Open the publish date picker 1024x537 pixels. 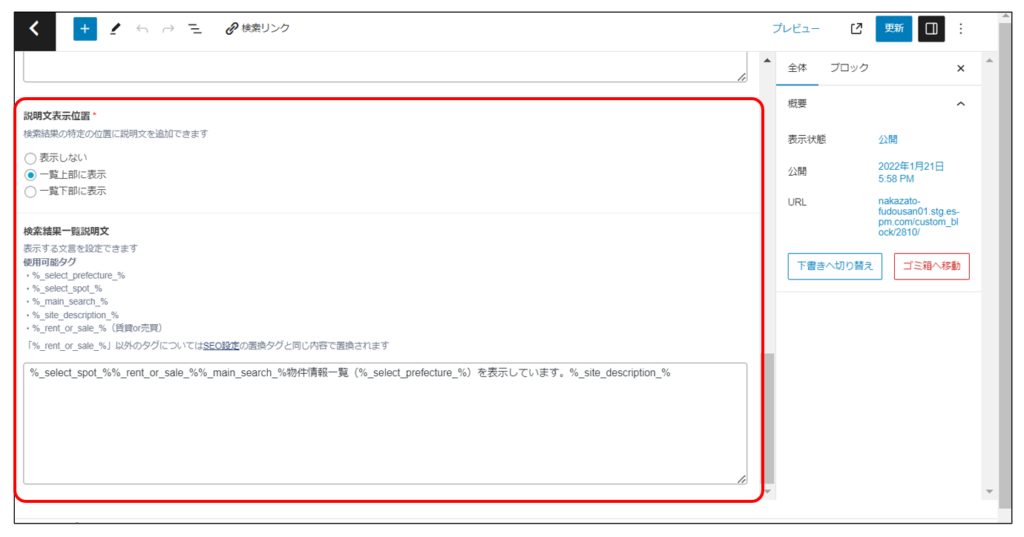[x=910, y=172]
